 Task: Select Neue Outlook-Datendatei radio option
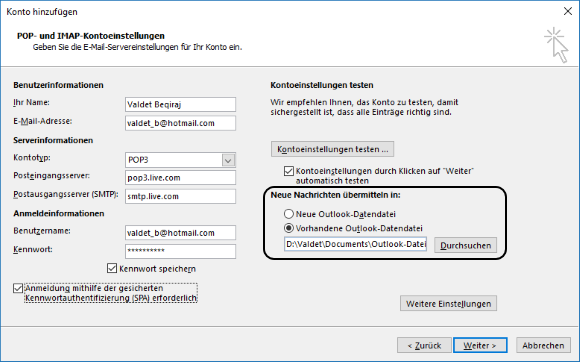(x=289, y=214)
